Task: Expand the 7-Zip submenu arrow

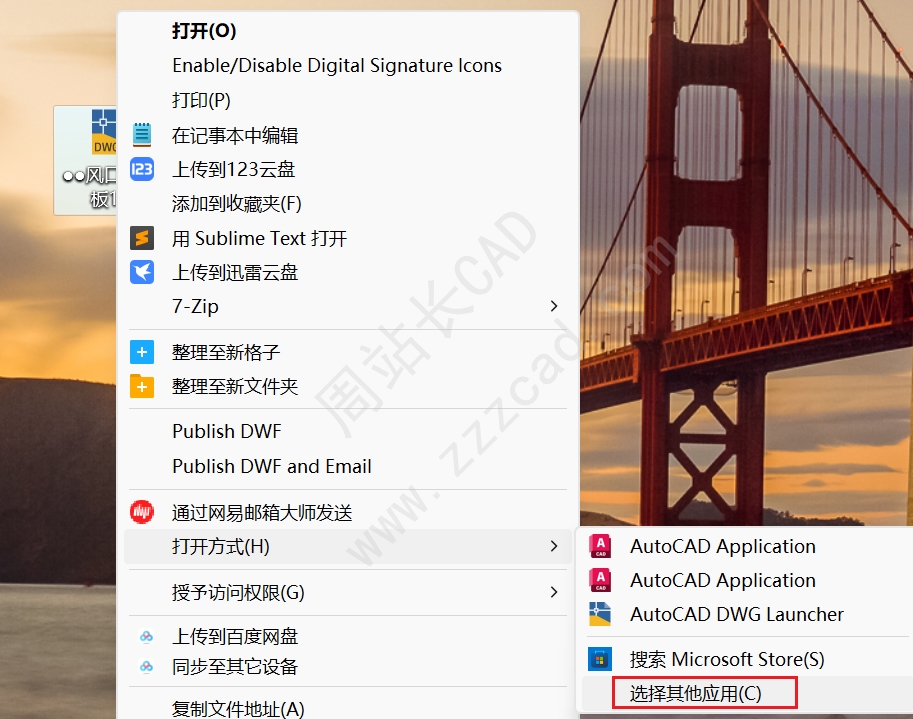Action: tap(554, 306)
